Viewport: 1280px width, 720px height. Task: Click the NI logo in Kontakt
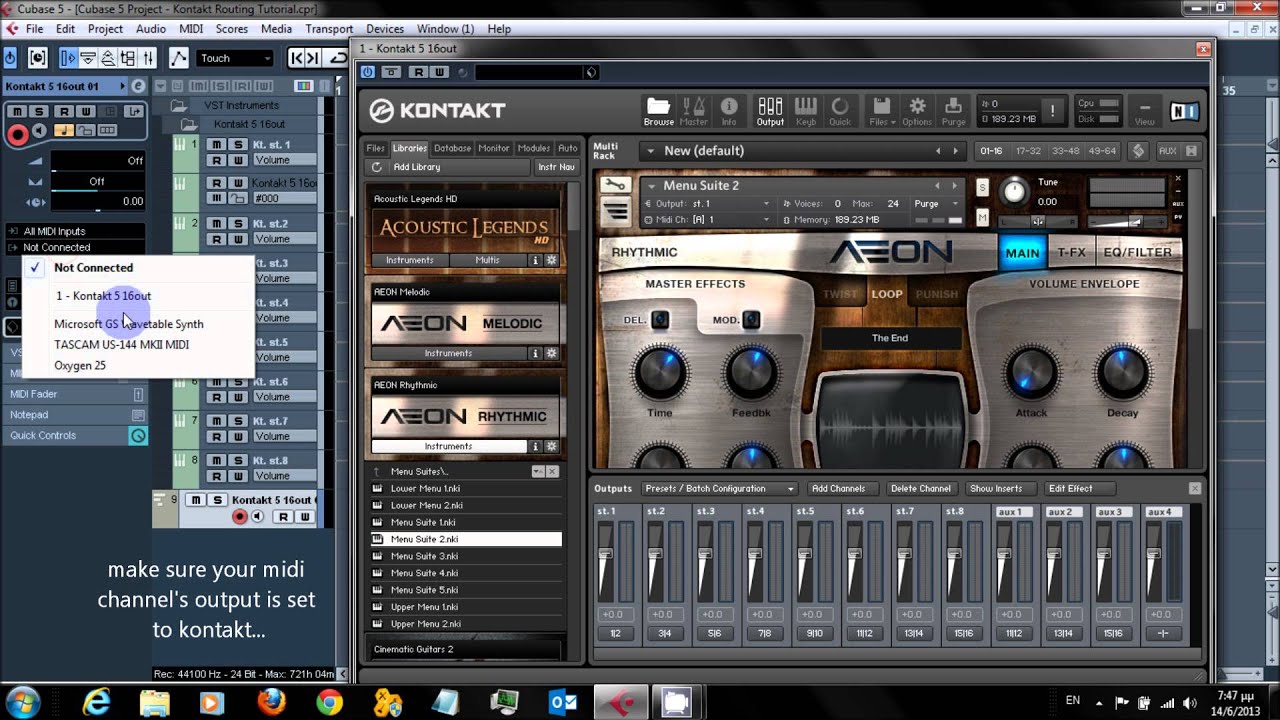pos(1185,111)
